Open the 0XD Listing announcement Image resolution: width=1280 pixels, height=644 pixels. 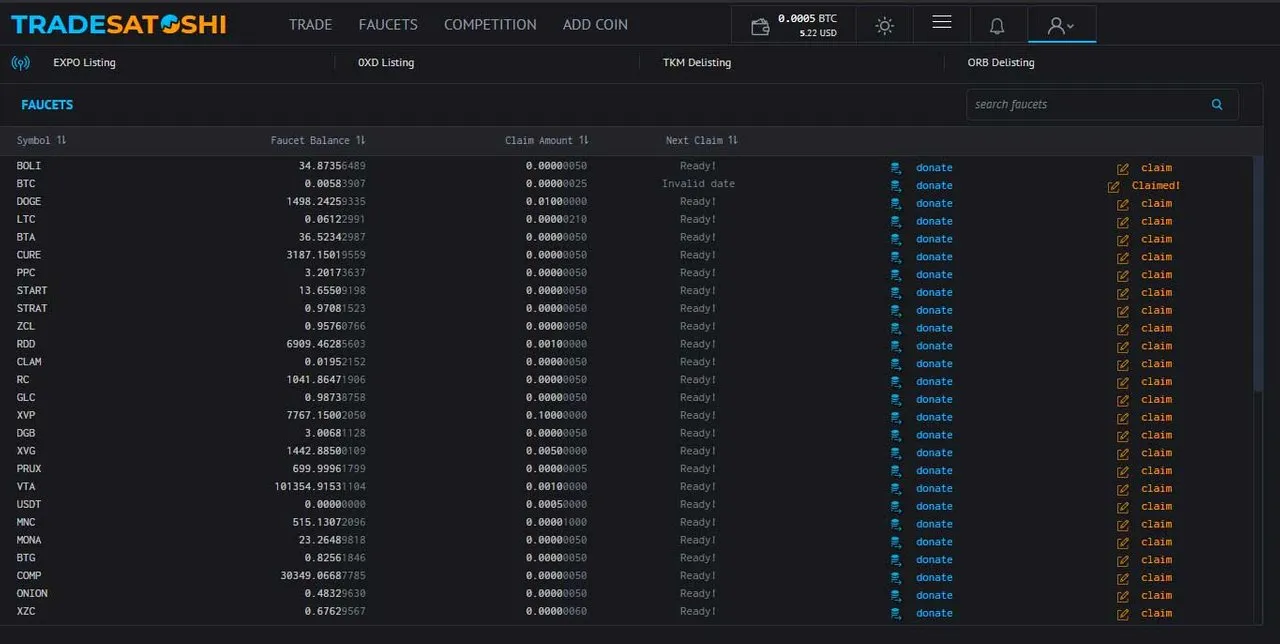[386, 63]
